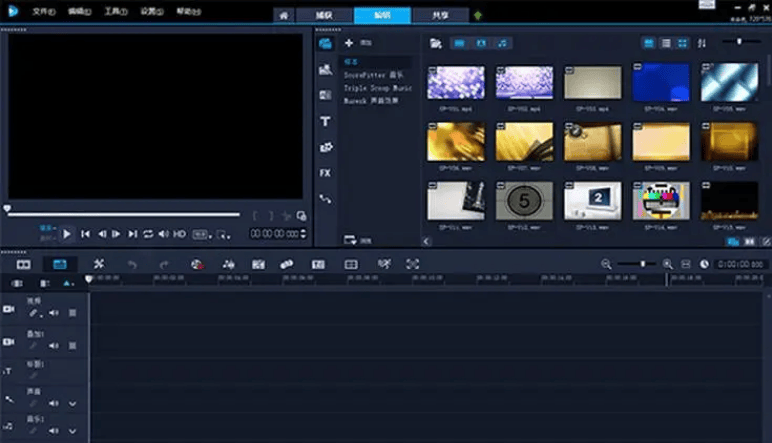This screenshot has height=443, width=772.
Task: Mute the video track speaker icon
Action: (x=54, y=313)
